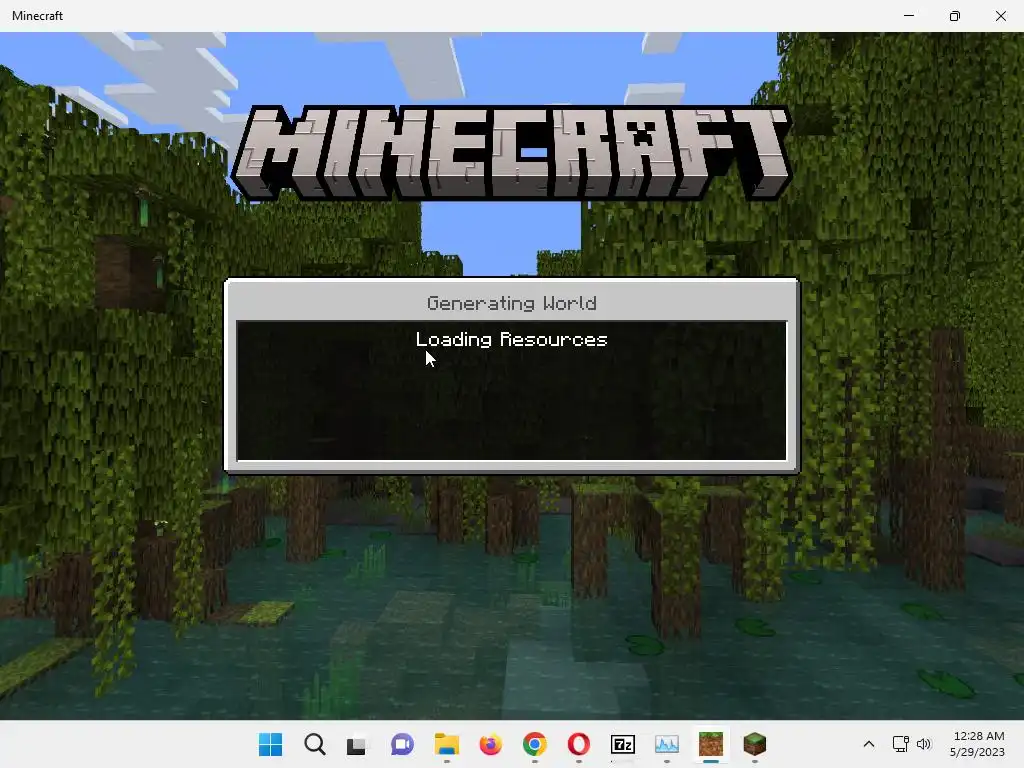Open the 7-Zip app in the taskbar
The height and width of the screenshot is (768, 1024).
click(x=622, y=744)
